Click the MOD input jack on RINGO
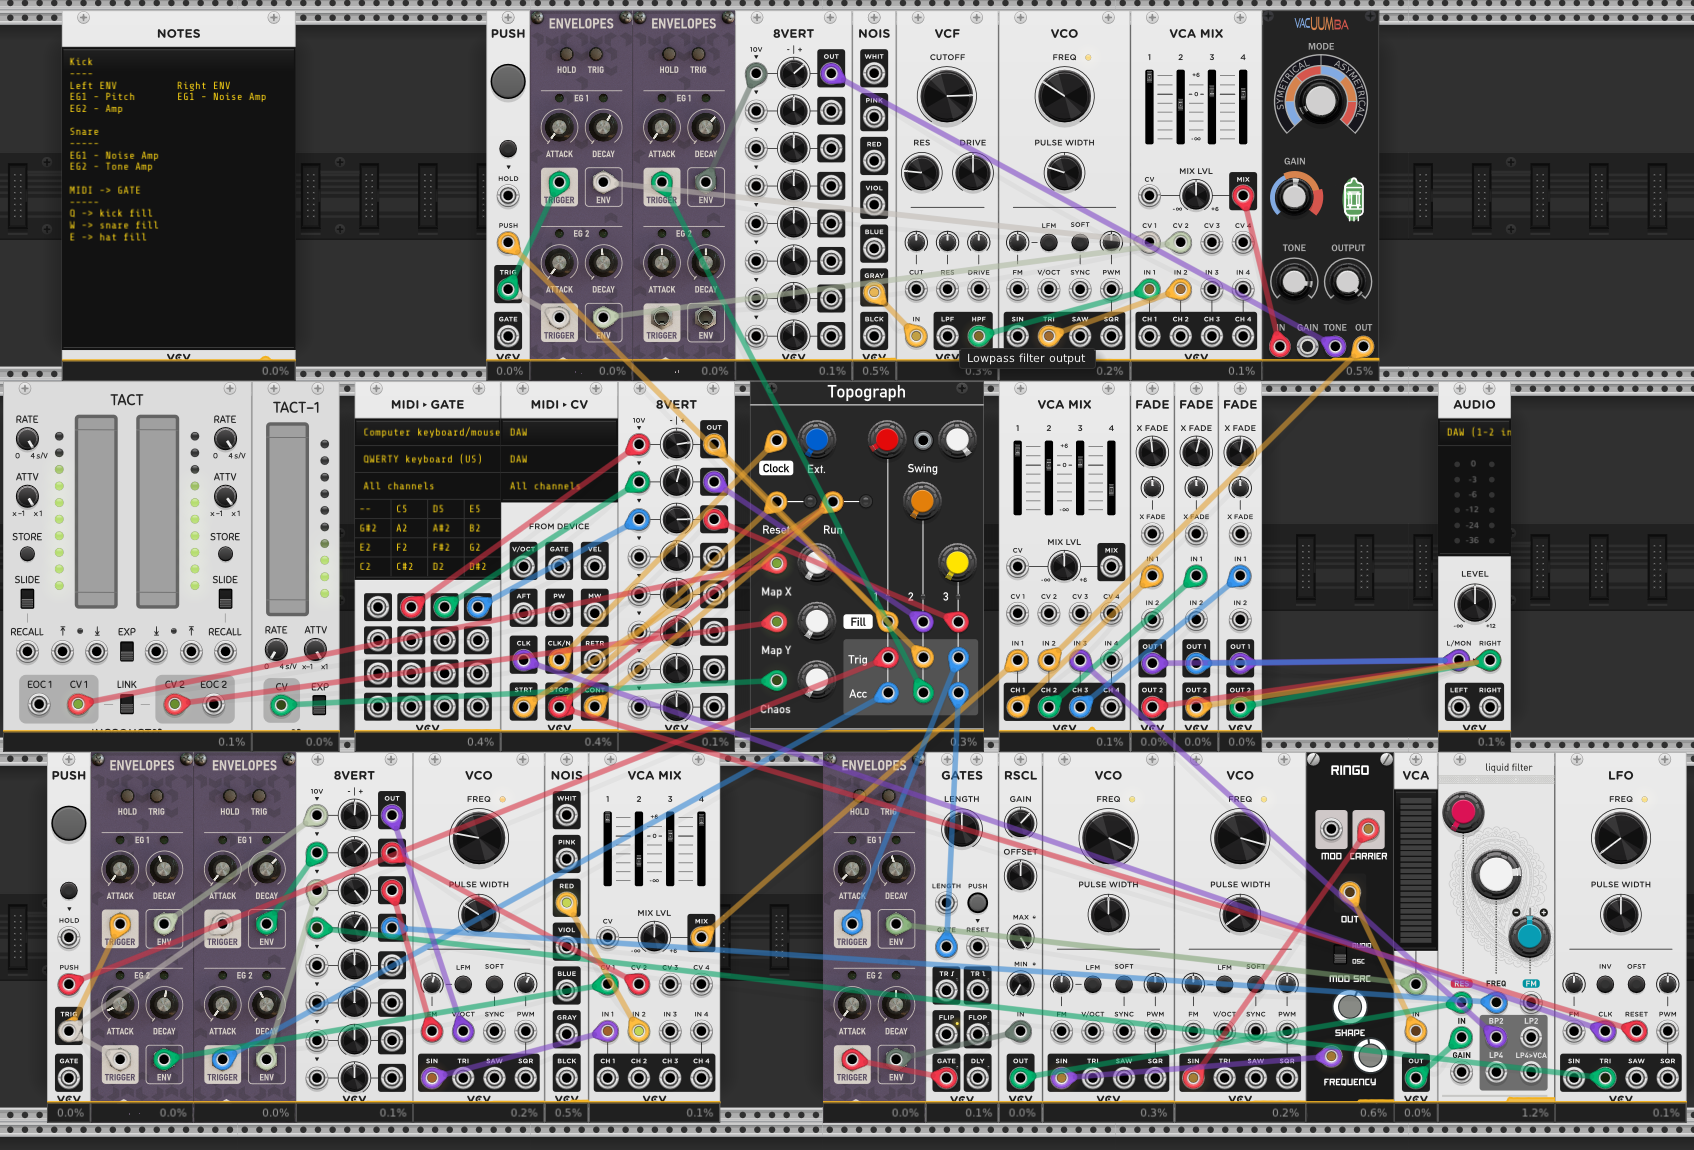This screenshot has width=1694, height=1150. (1331, 829)
